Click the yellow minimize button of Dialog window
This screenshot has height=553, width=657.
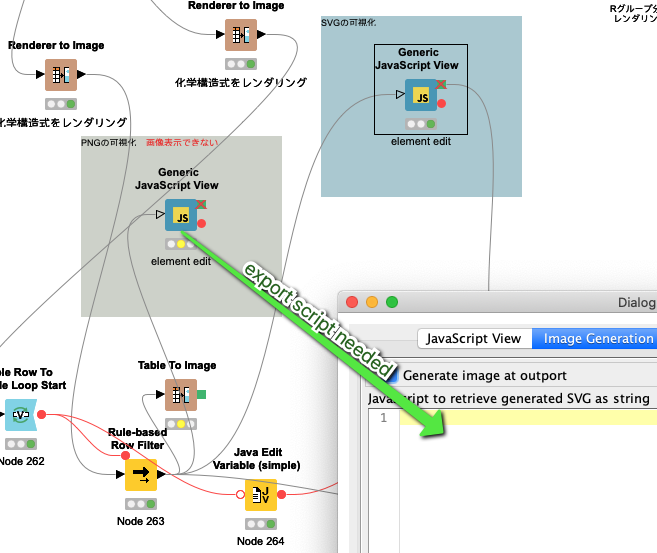click(372, 302)
